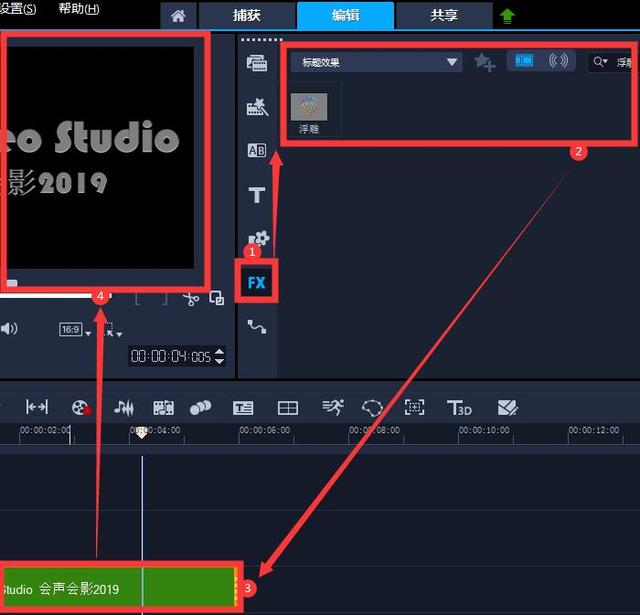
Task: Click the timeline playhead marker
Action: pos(141,433)
